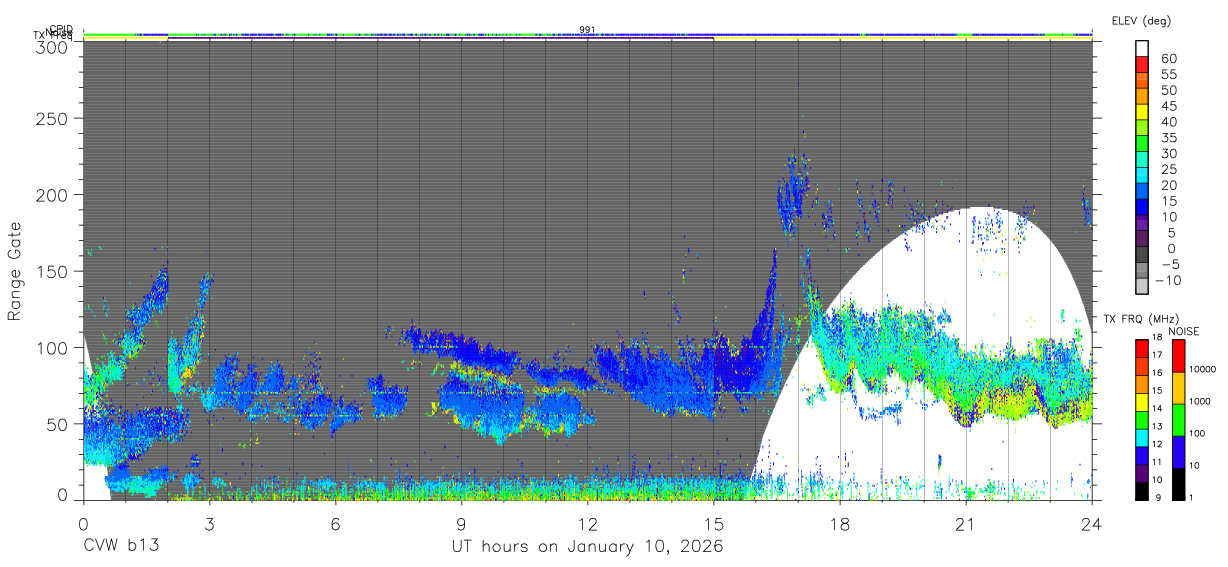
Task: Click the 'UT hours on January 10, 2026' label
Action: (587, 547)
